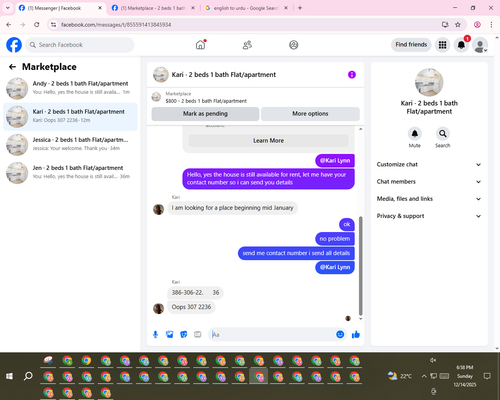Screen dimensions: 500x400
Task: Click the browser address bar URL
Action: coord(116,25)
